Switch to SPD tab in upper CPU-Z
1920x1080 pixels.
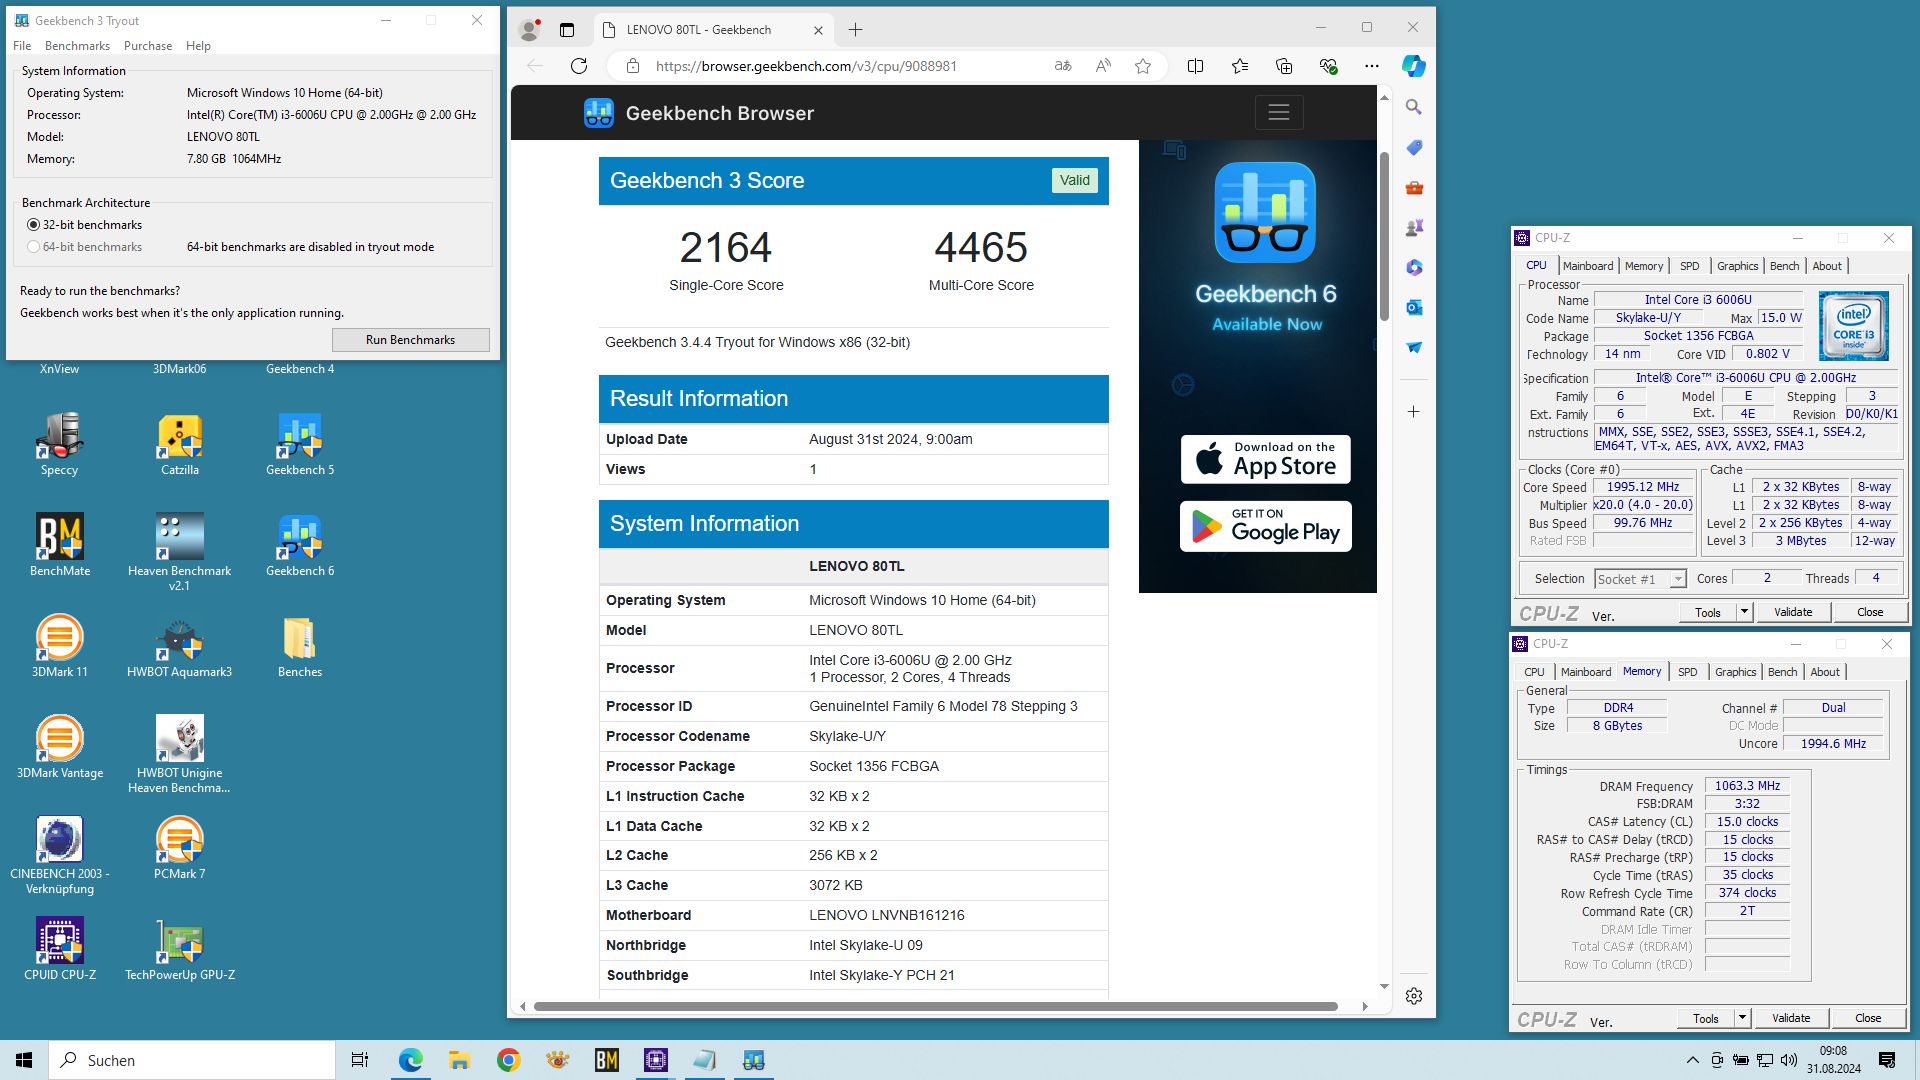click(1689, 266)
